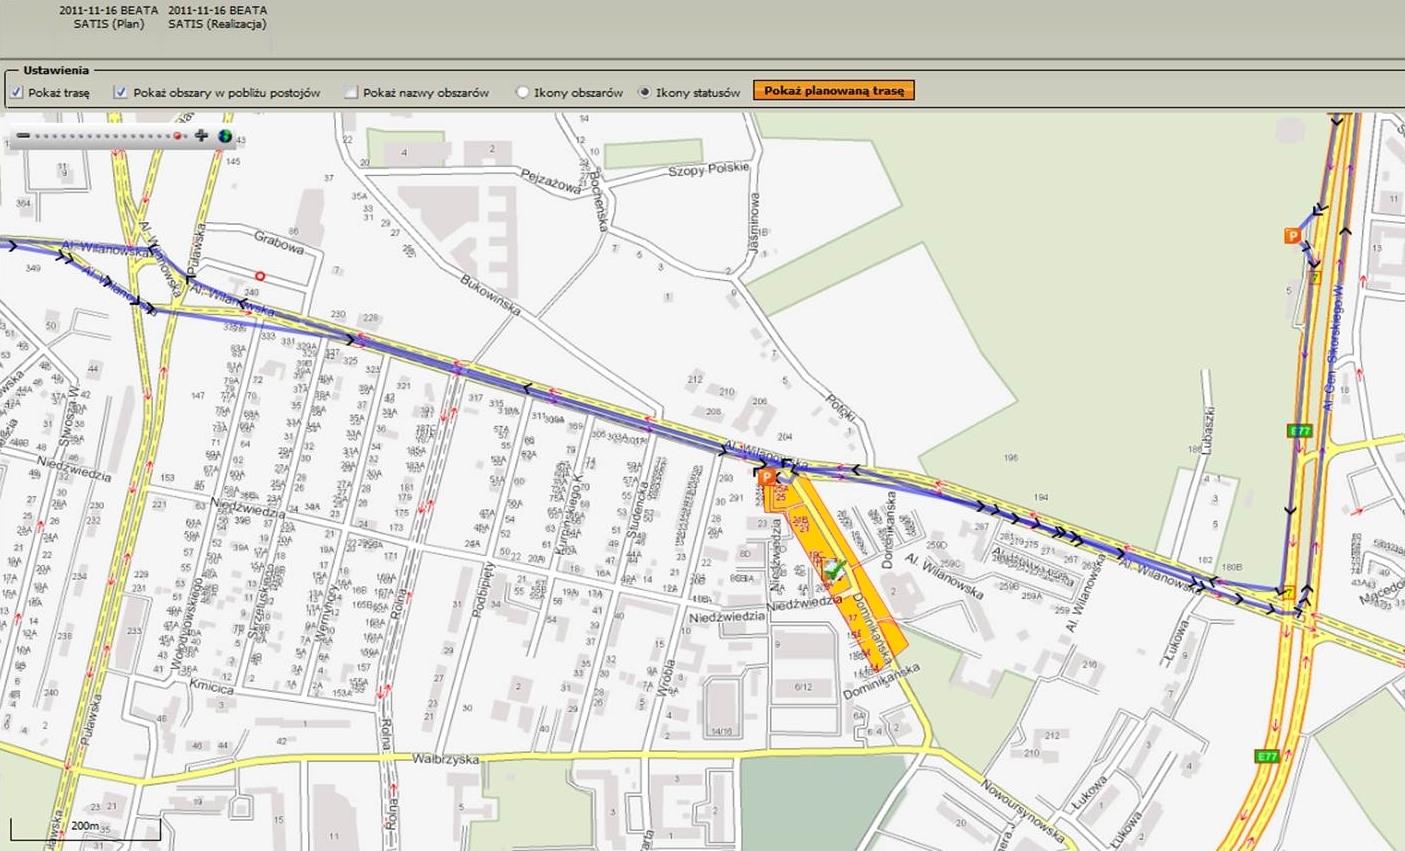Click the Nowoursynowska street label
This screenshot has width=1405, height=851.
[x=1024, y=810]
